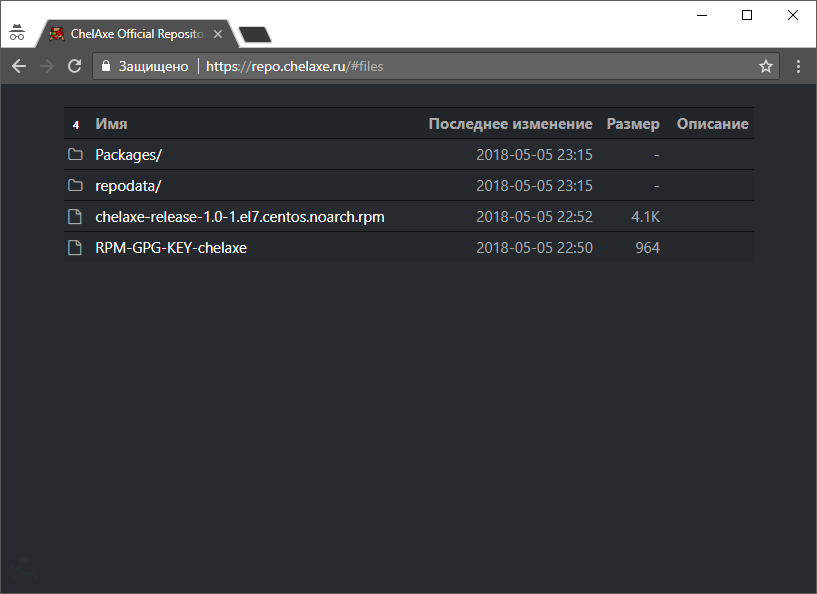Click the back navigation arrow
The height and width of the screenshot is (594, 817).
[x=18, y=66]
